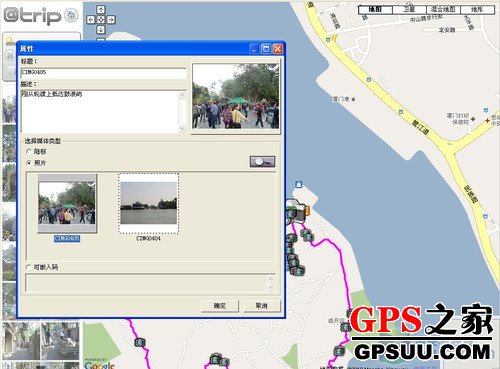Viewport: 500px width, 369px height.
Task: Click the browse photo magnifier button
Action: coord(262,162)
